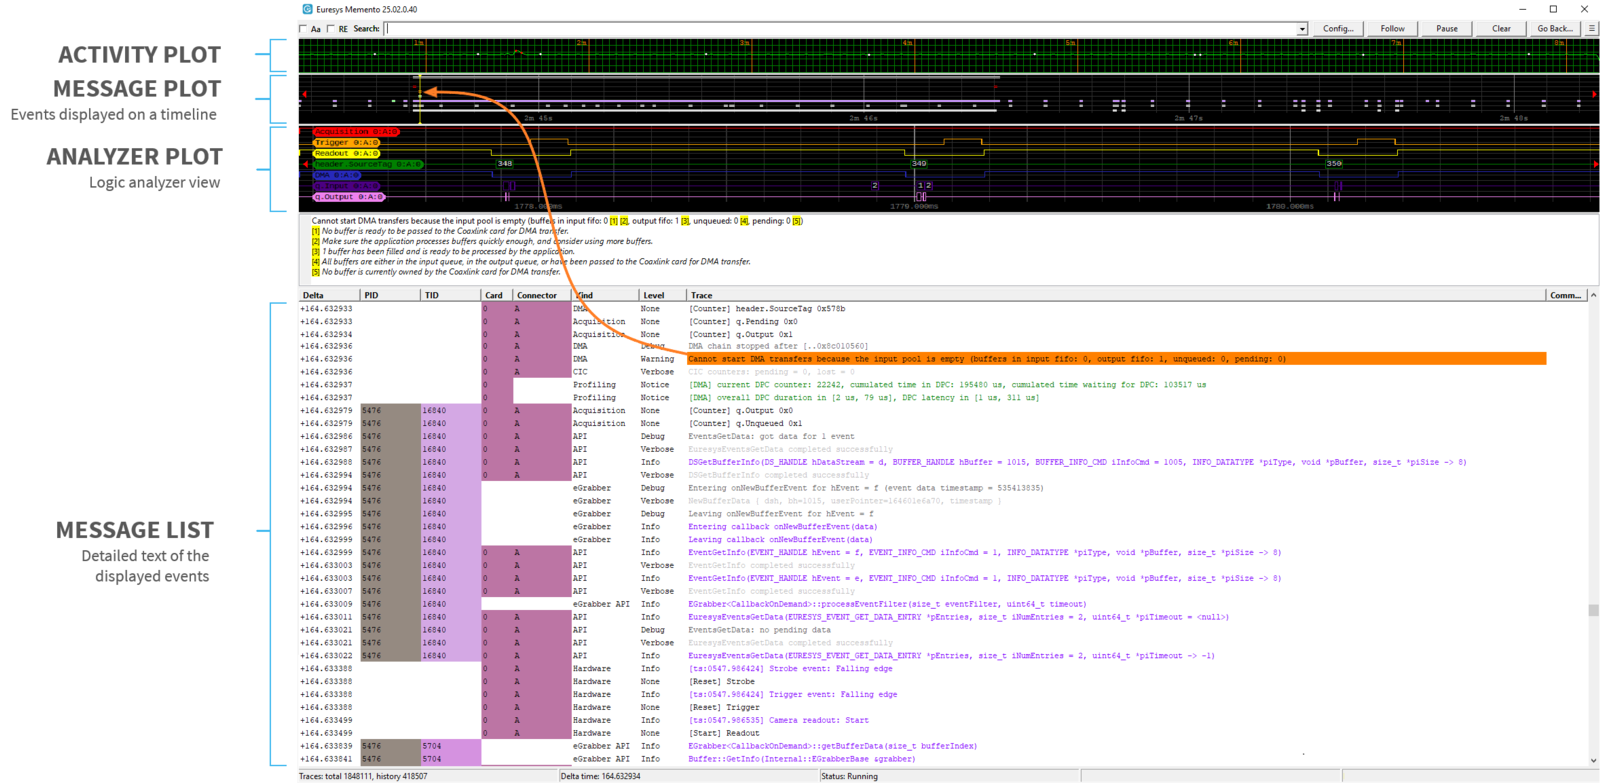
Task: Click the Connector column header
Action: point(541,295)
